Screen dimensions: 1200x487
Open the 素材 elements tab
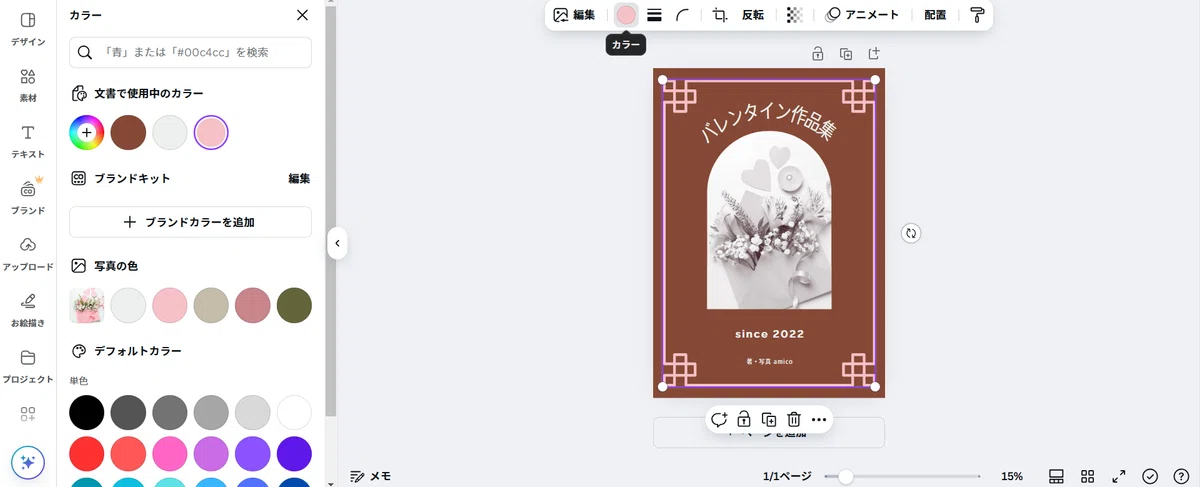pos(28,85)
